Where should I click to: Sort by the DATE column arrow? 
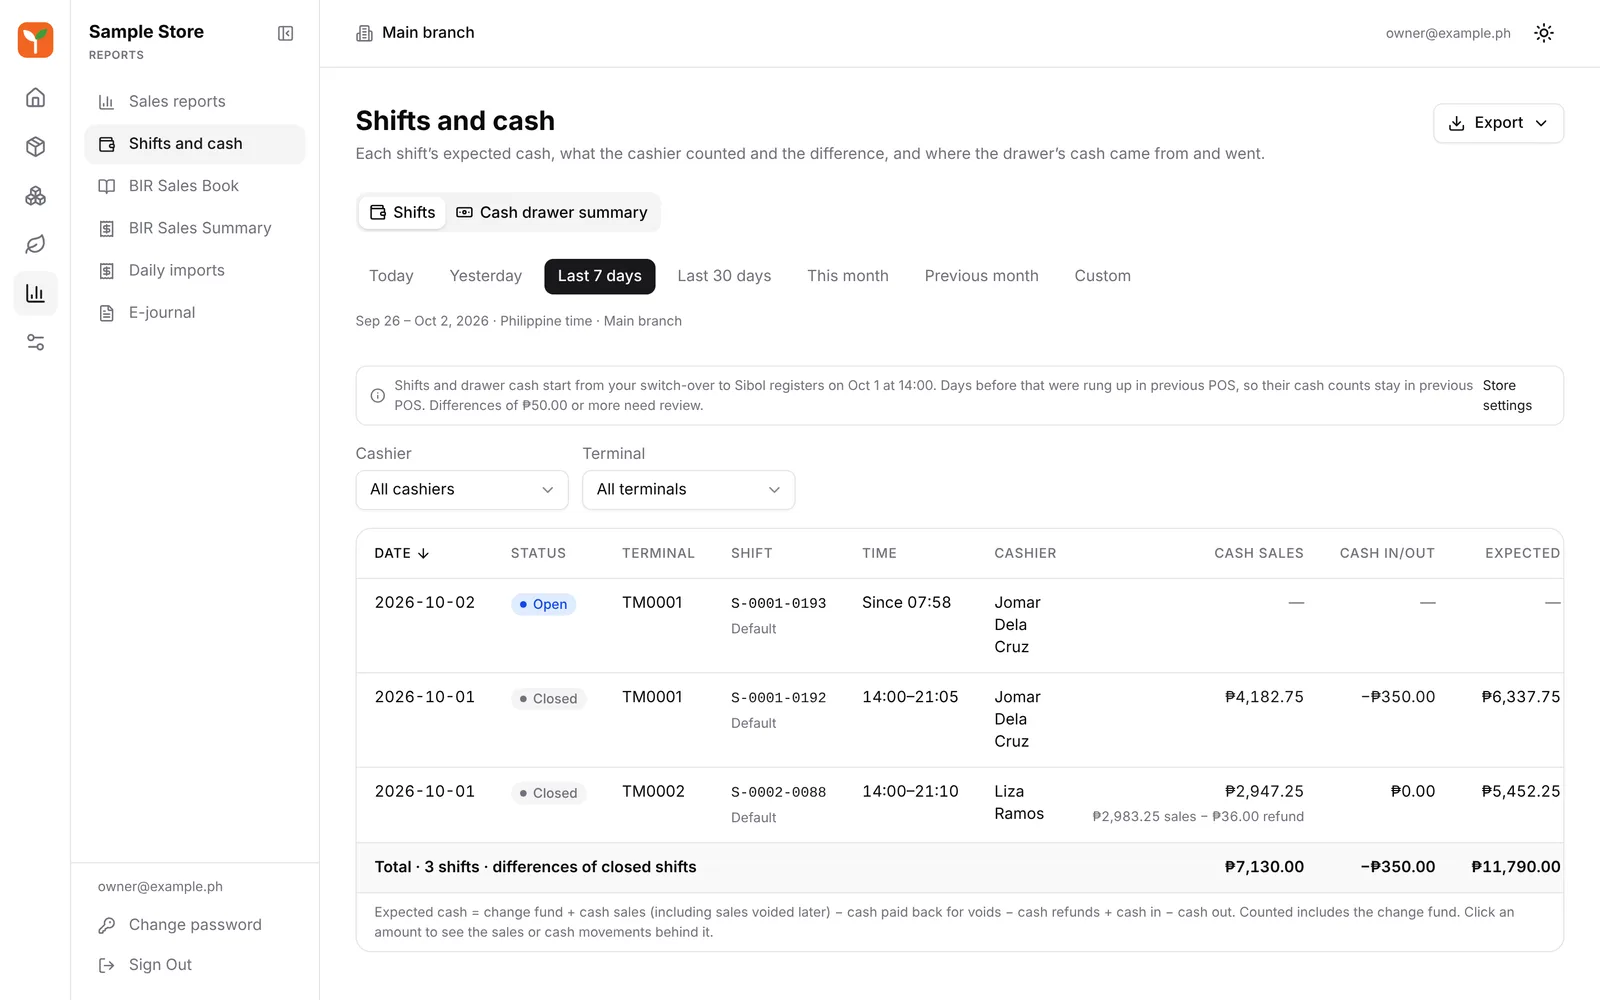[423, 553]
